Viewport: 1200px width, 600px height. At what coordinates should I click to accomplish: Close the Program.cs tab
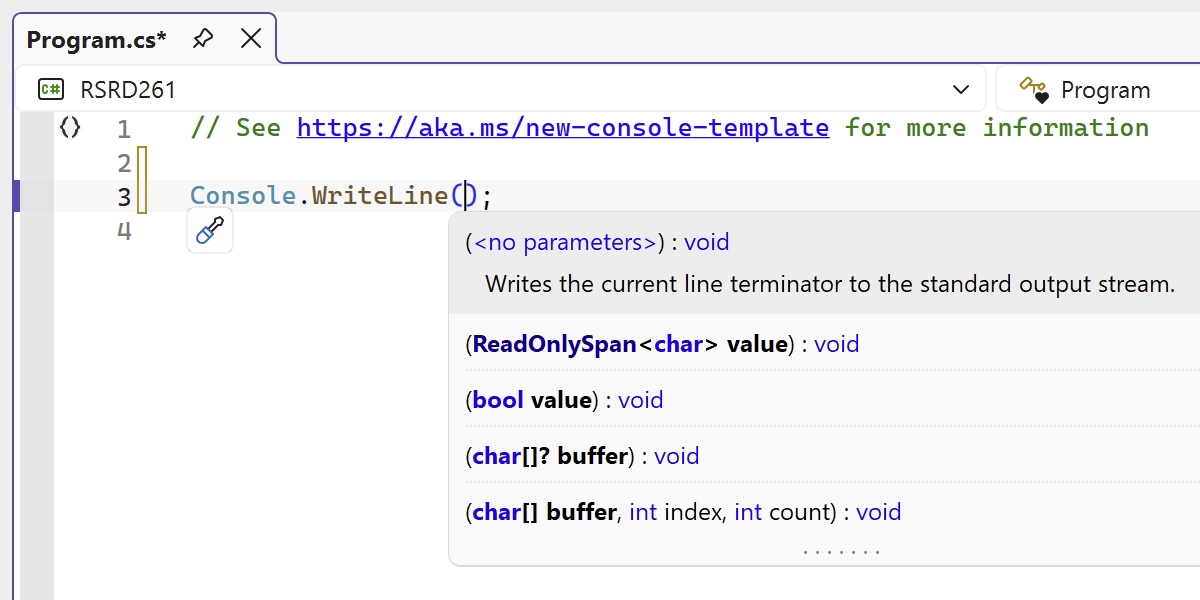click(251, 39)
